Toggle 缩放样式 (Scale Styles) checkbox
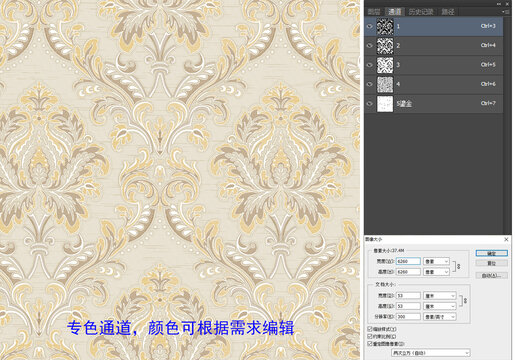 pos(370,329)
